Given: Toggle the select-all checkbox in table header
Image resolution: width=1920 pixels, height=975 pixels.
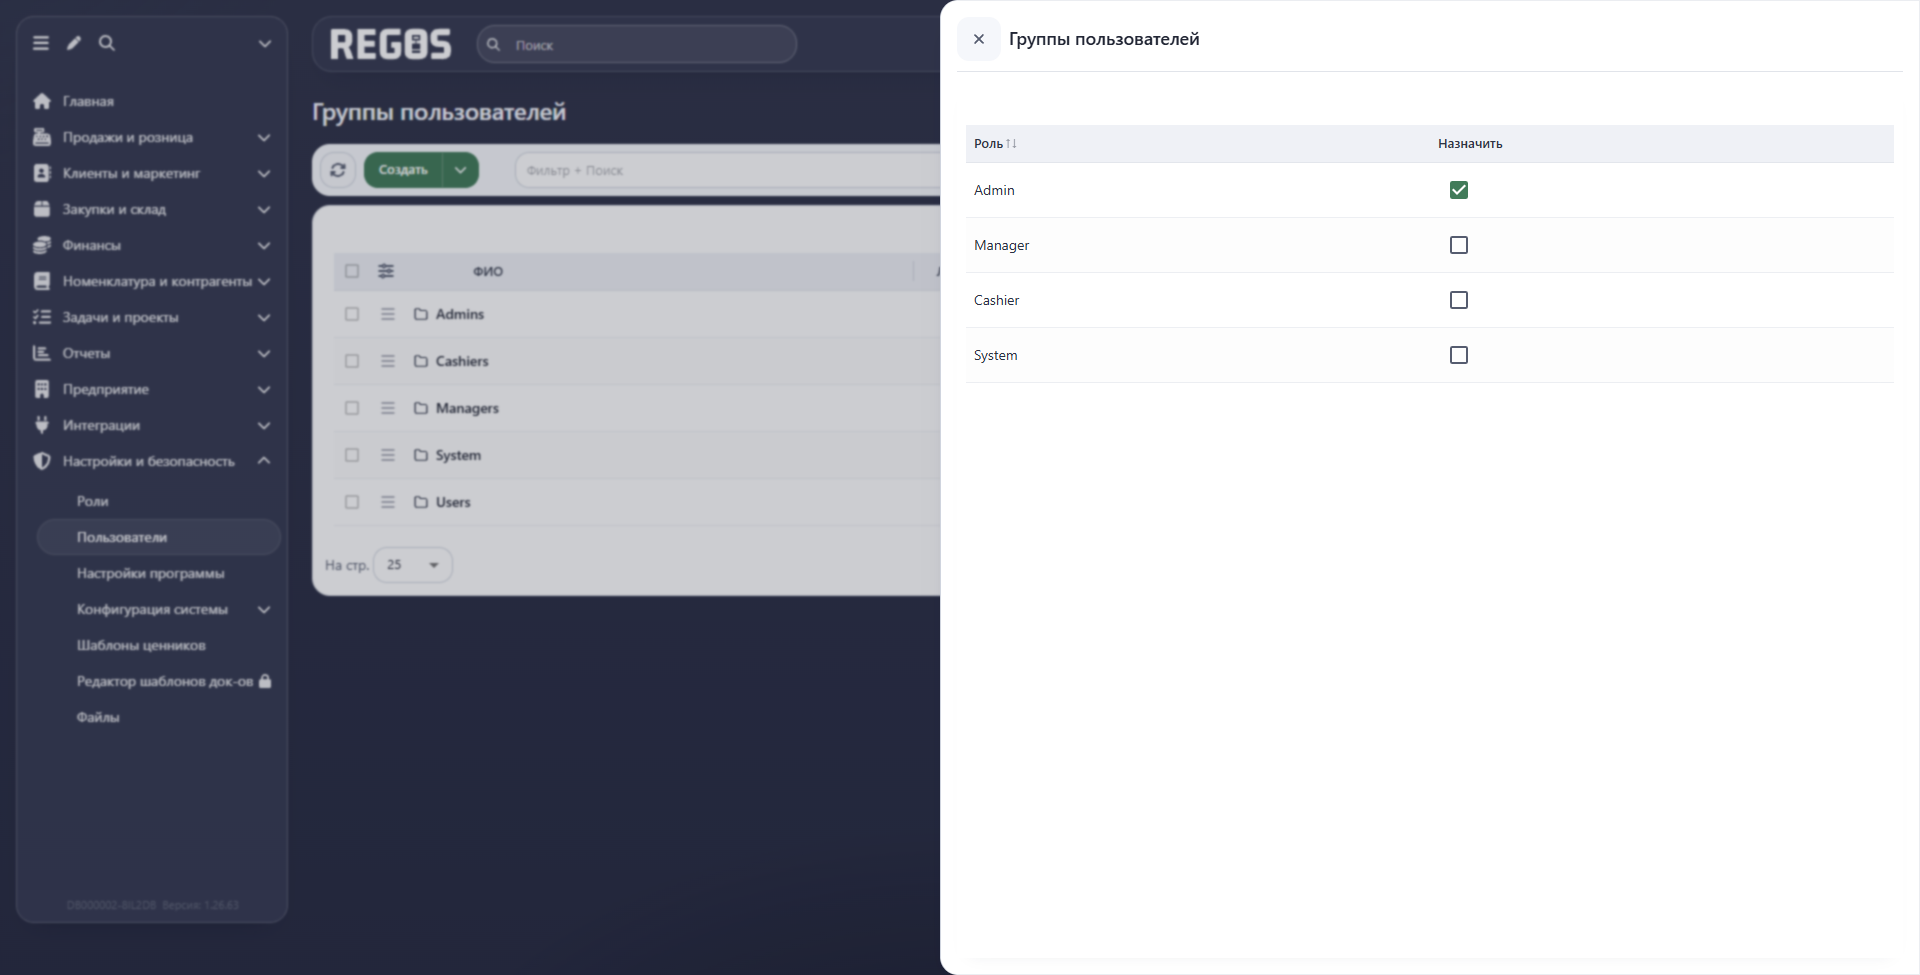Looking at the screenshot, I should click(x=352, y=271).
